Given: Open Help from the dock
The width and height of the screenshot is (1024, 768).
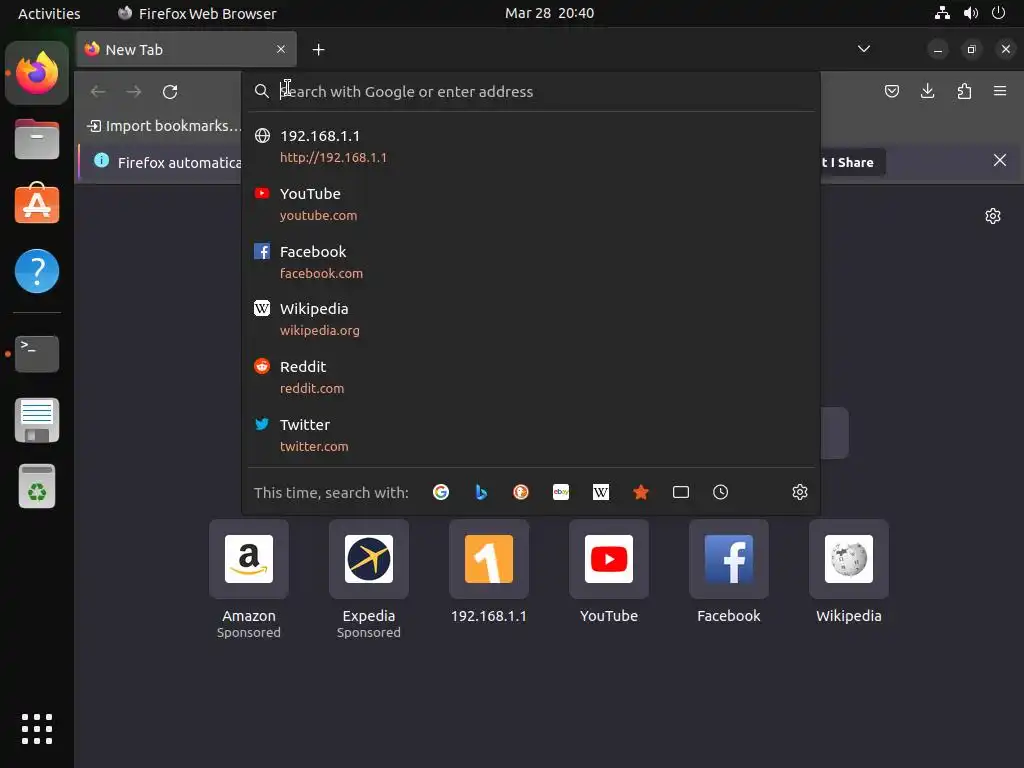Looking at the screenshot, I should coord(37,271).
